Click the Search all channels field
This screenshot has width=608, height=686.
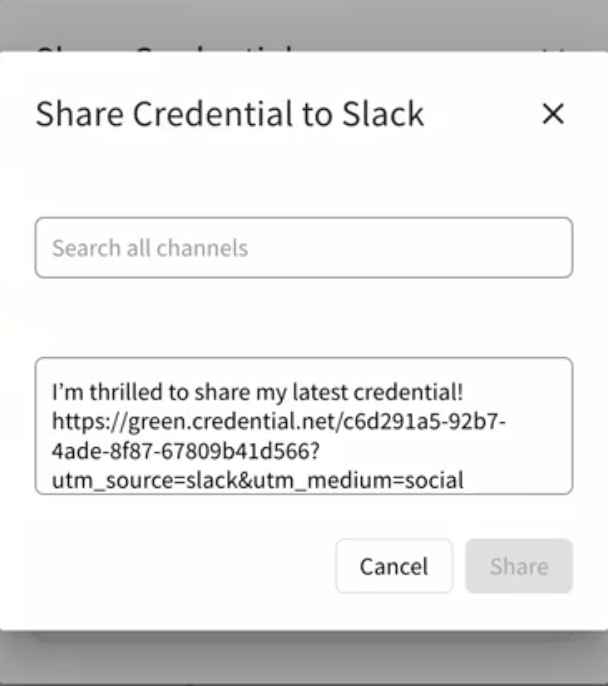pyautogui.click(x=304, y=248)
